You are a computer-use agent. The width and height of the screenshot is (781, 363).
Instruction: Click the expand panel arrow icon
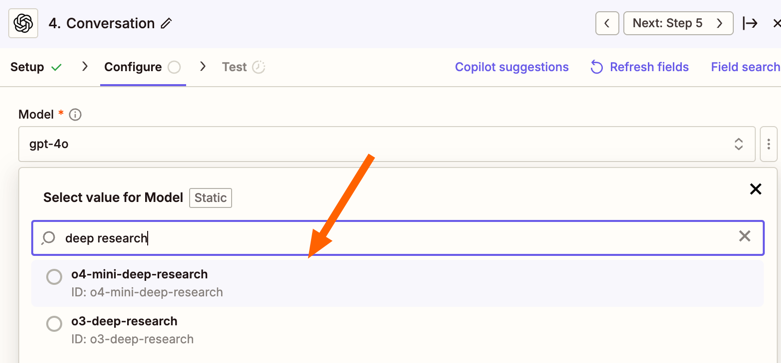pyautogui.click(x=750, y=23)
